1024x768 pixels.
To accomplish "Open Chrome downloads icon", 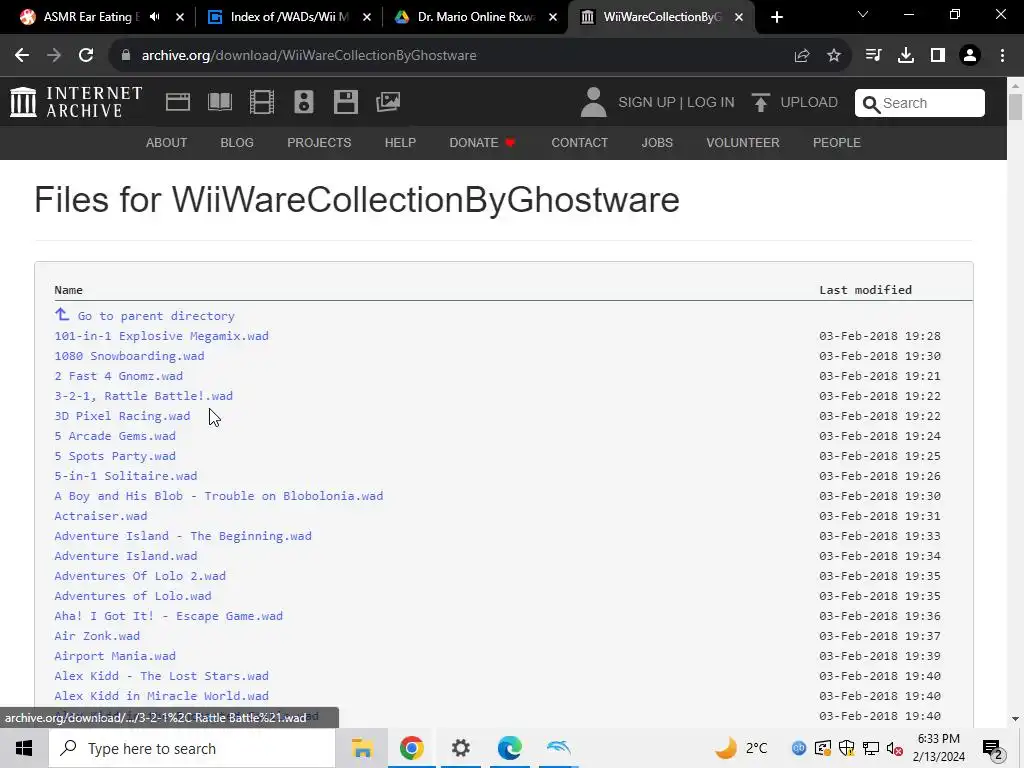I will click(906, 56).
